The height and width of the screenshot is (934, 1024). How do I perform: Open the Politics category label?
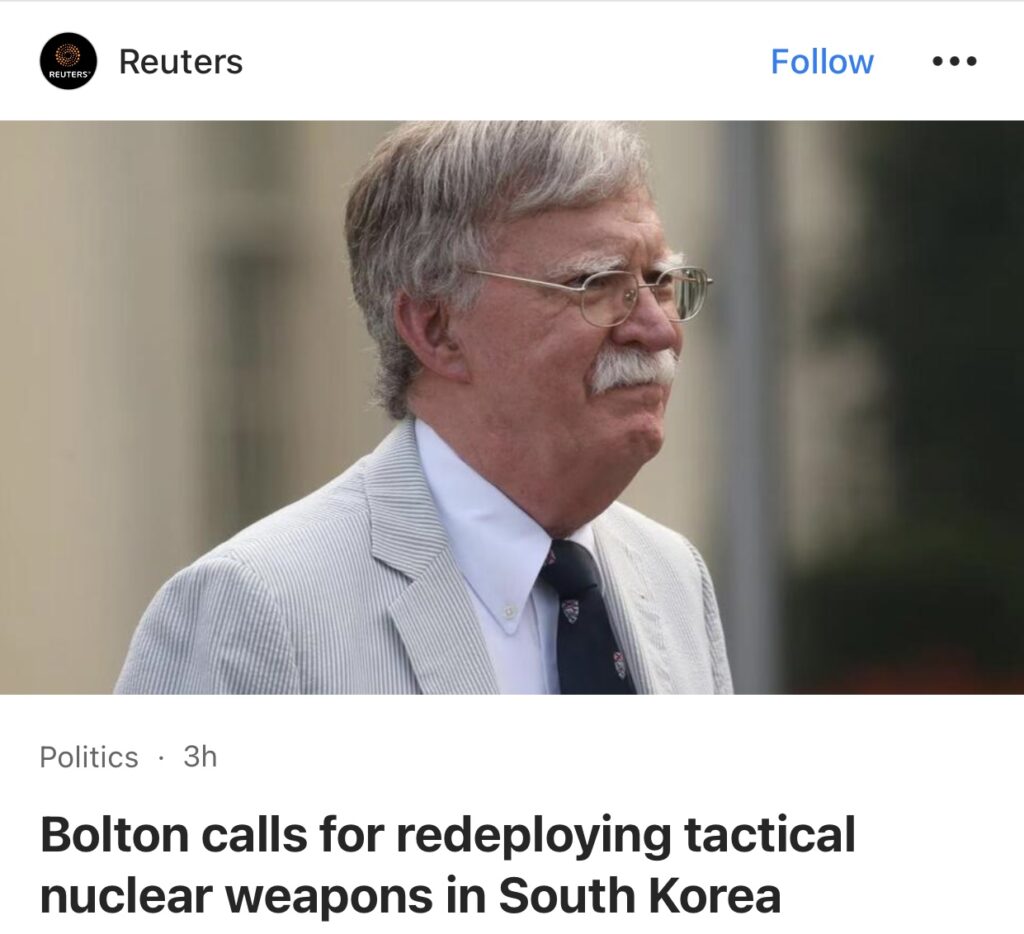(x=89, y=757)
